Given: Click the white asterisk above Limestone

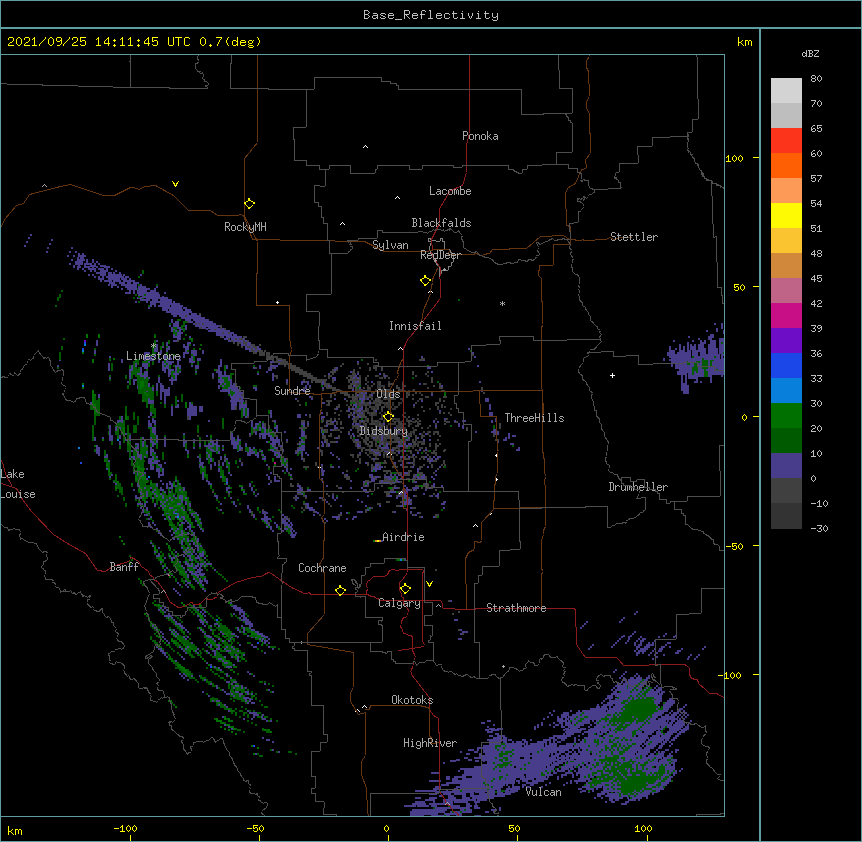Looking at the screenshot, I should point(154,346).
